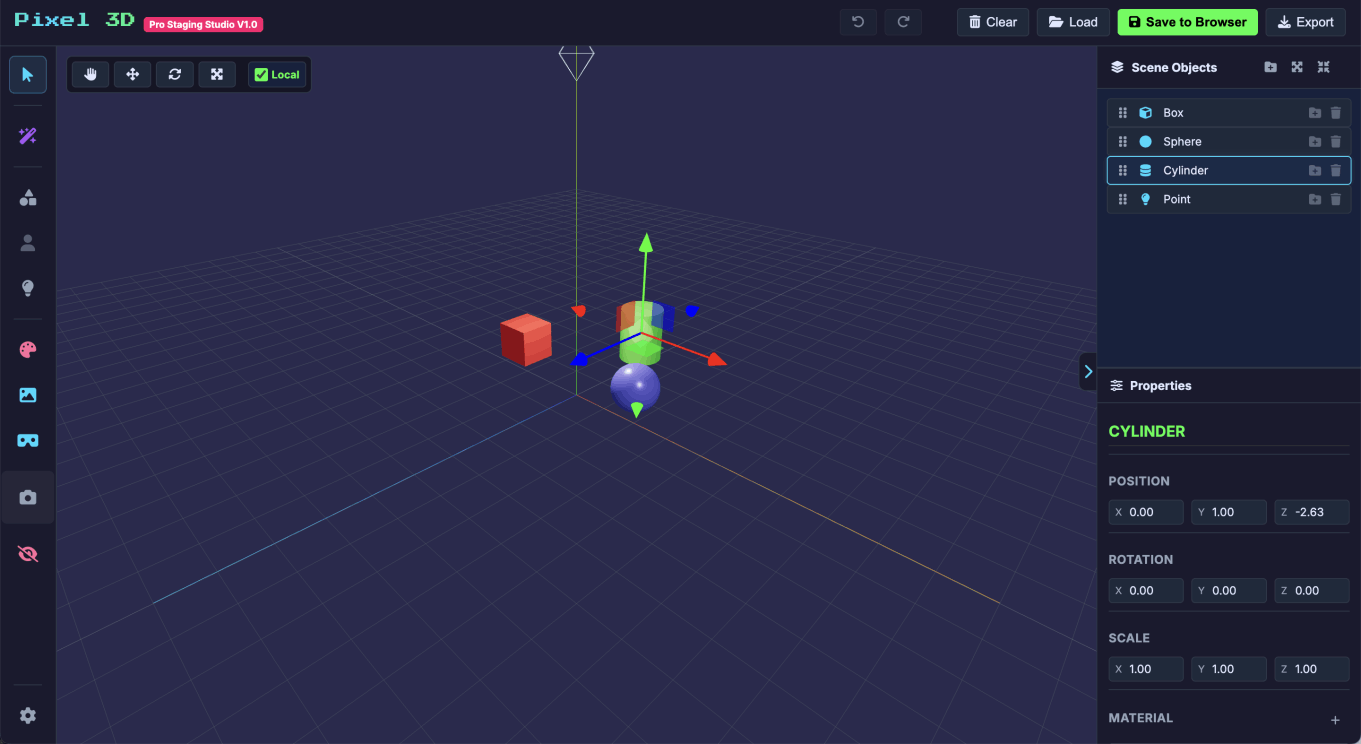
Task: Click the blue Z-axis gizmo arrow
Action: pos(577,360)
